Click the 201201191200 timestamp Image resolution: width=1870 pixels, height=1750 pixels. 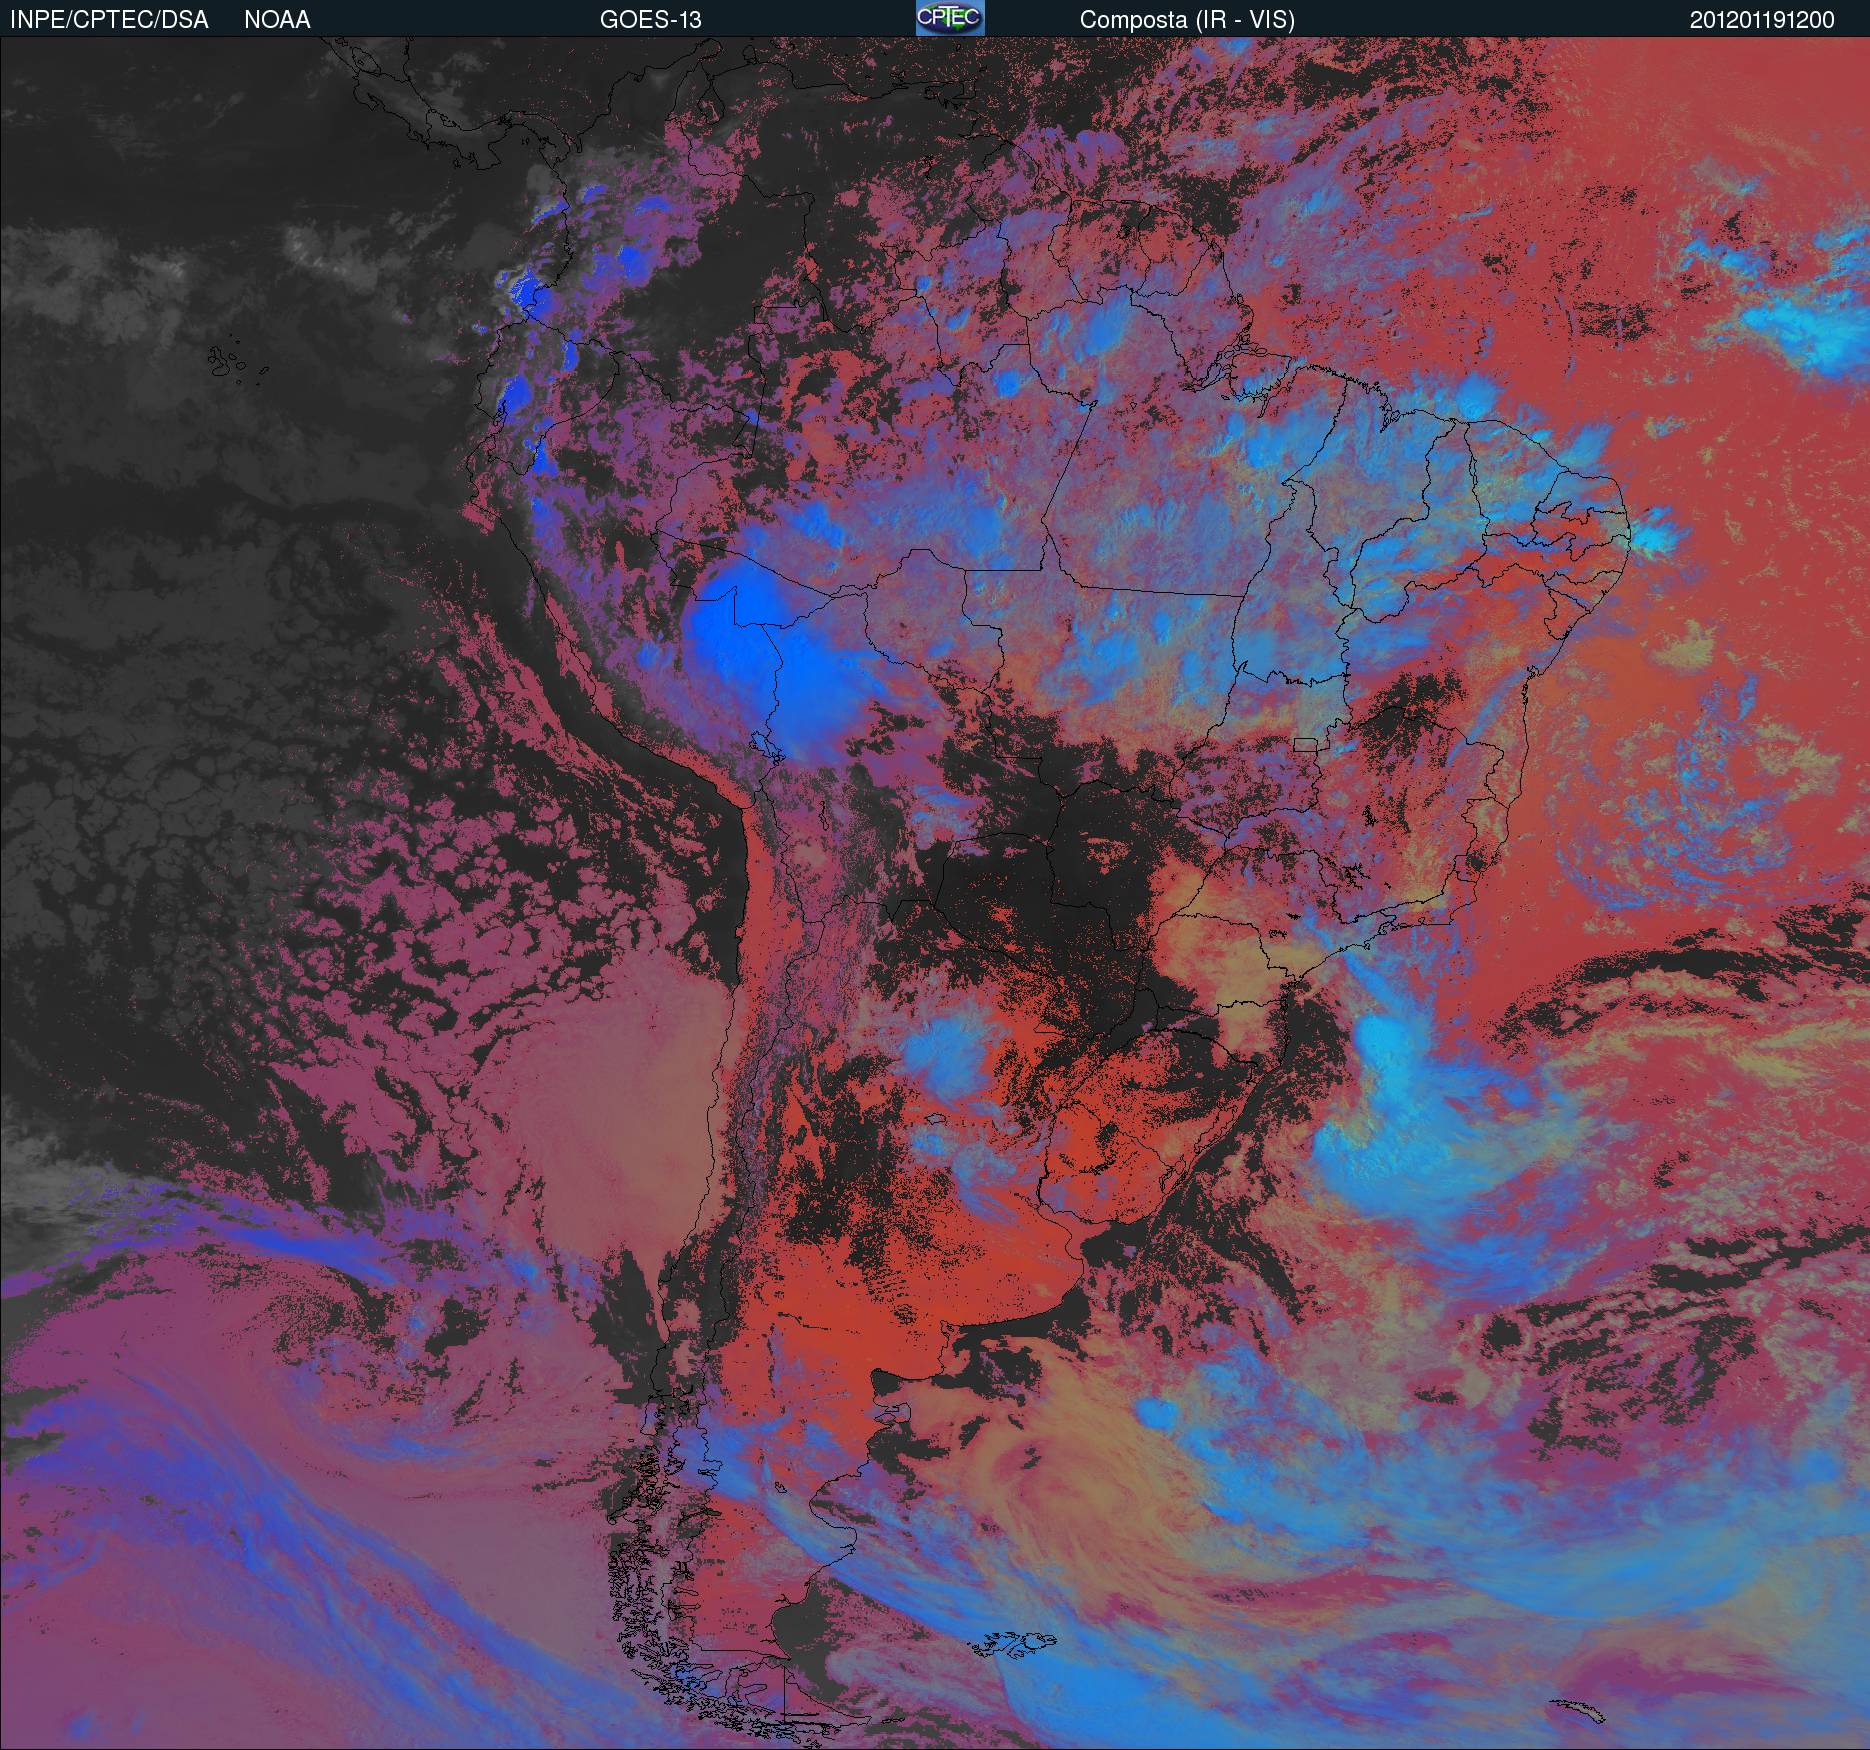1762,20
